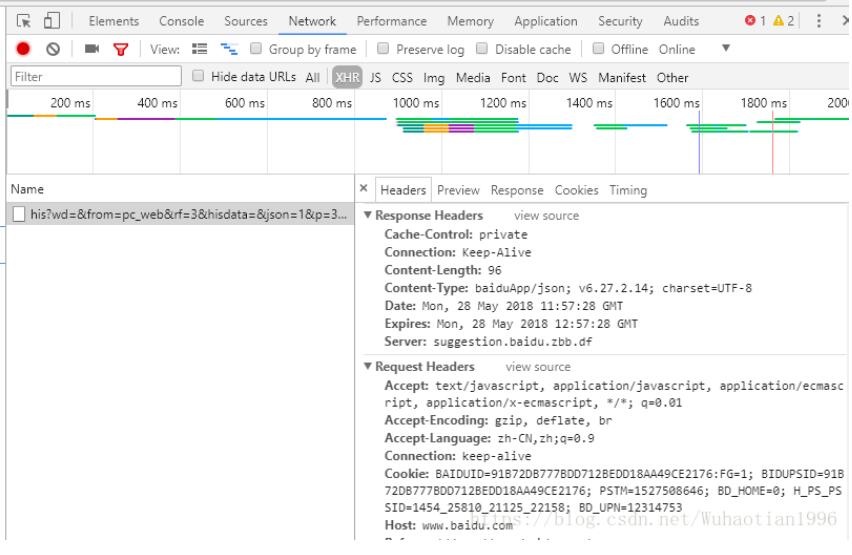The width and height of the screenshot is (852, 555).
Task: Filter requests by CSS
Action: tap(402, 78)
